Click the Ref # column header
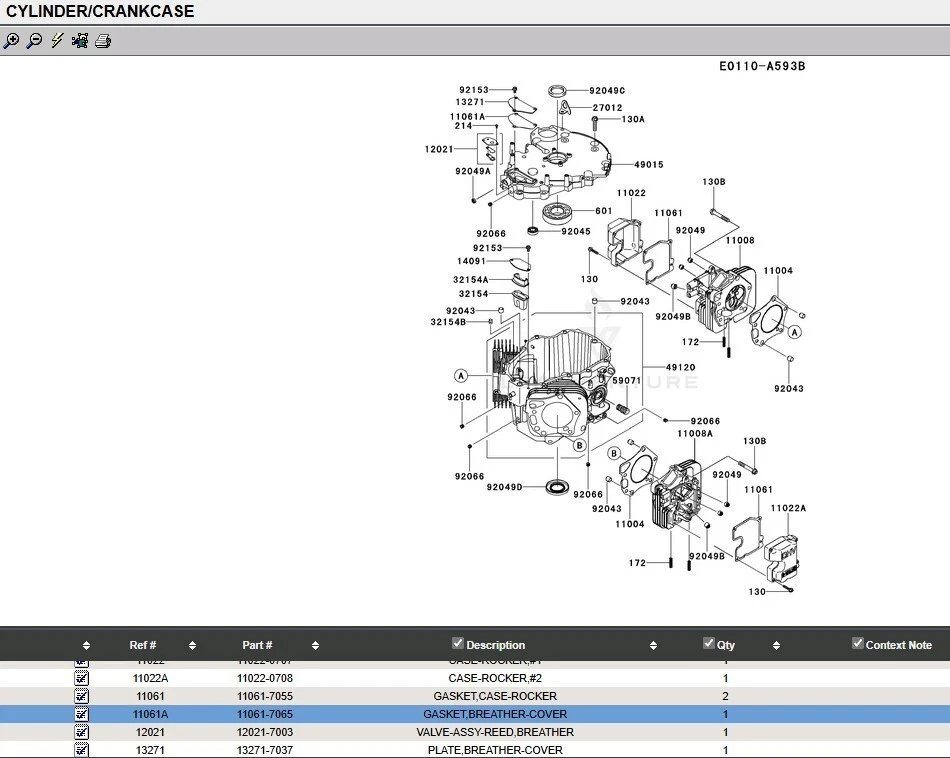Screen dimensions: 950x758 click(143, 645)
